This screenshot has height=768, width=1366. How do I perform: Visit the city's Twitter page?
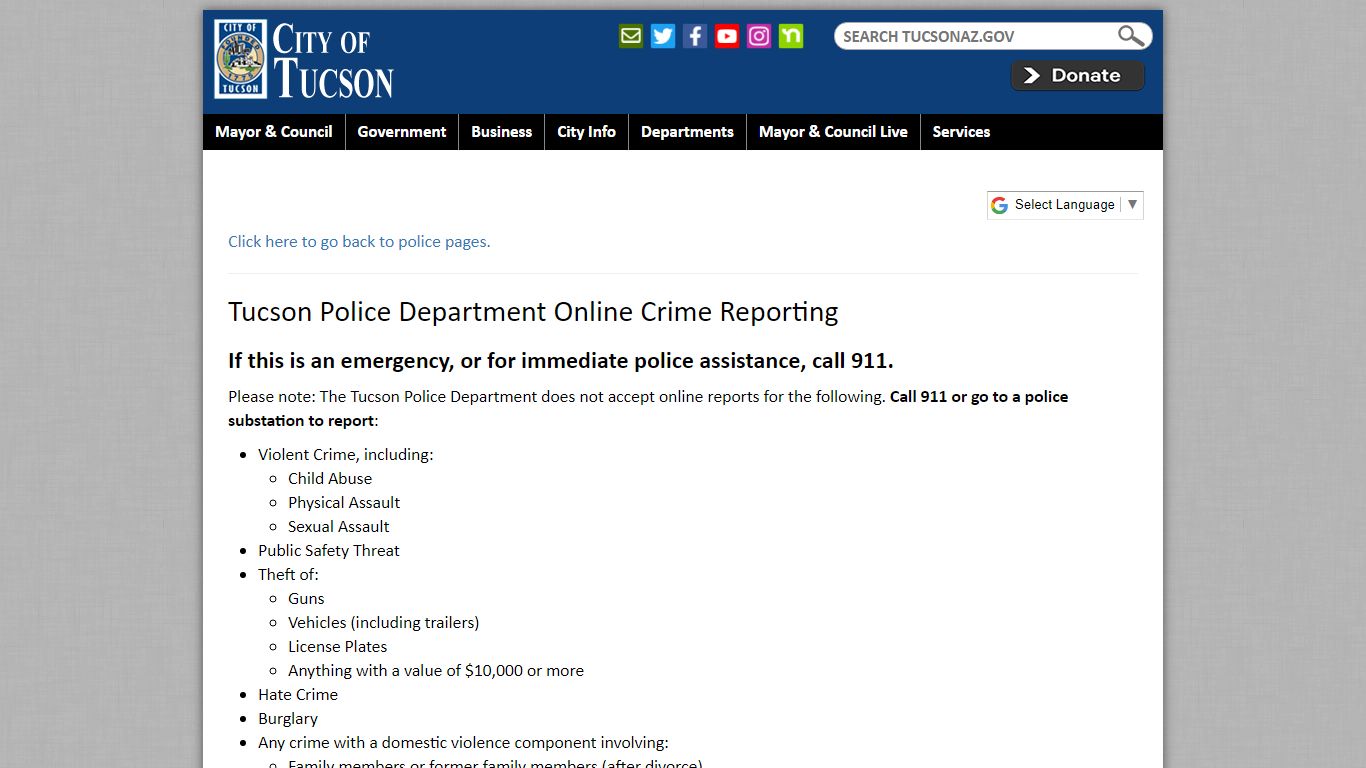tap(663, 36)
